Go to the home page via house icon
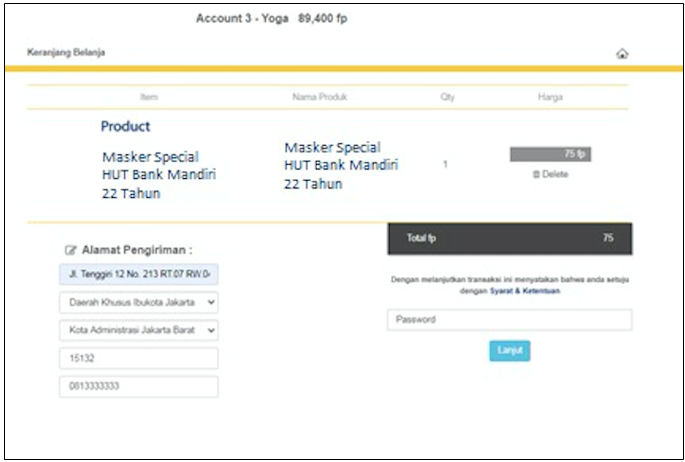This screenshot has height=462, width=685. [622, 54]
